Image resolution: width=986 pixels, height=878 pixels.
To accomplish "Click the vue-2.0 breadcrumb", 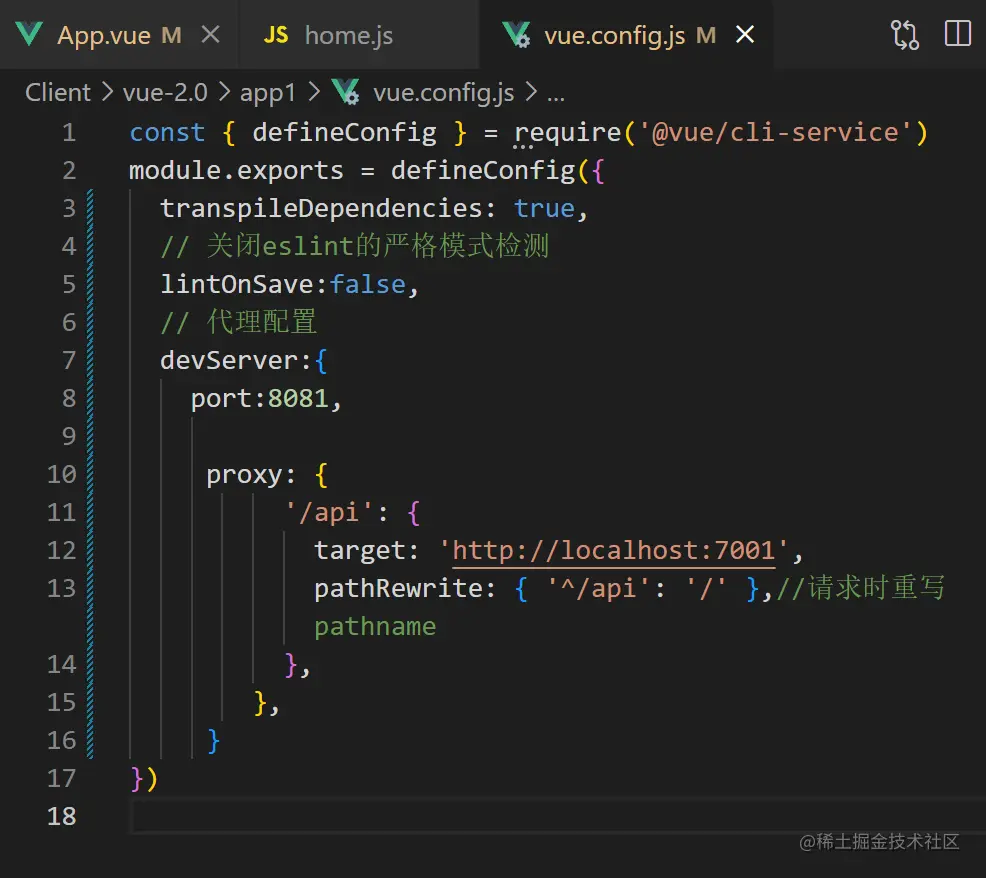I will (165, 93).
